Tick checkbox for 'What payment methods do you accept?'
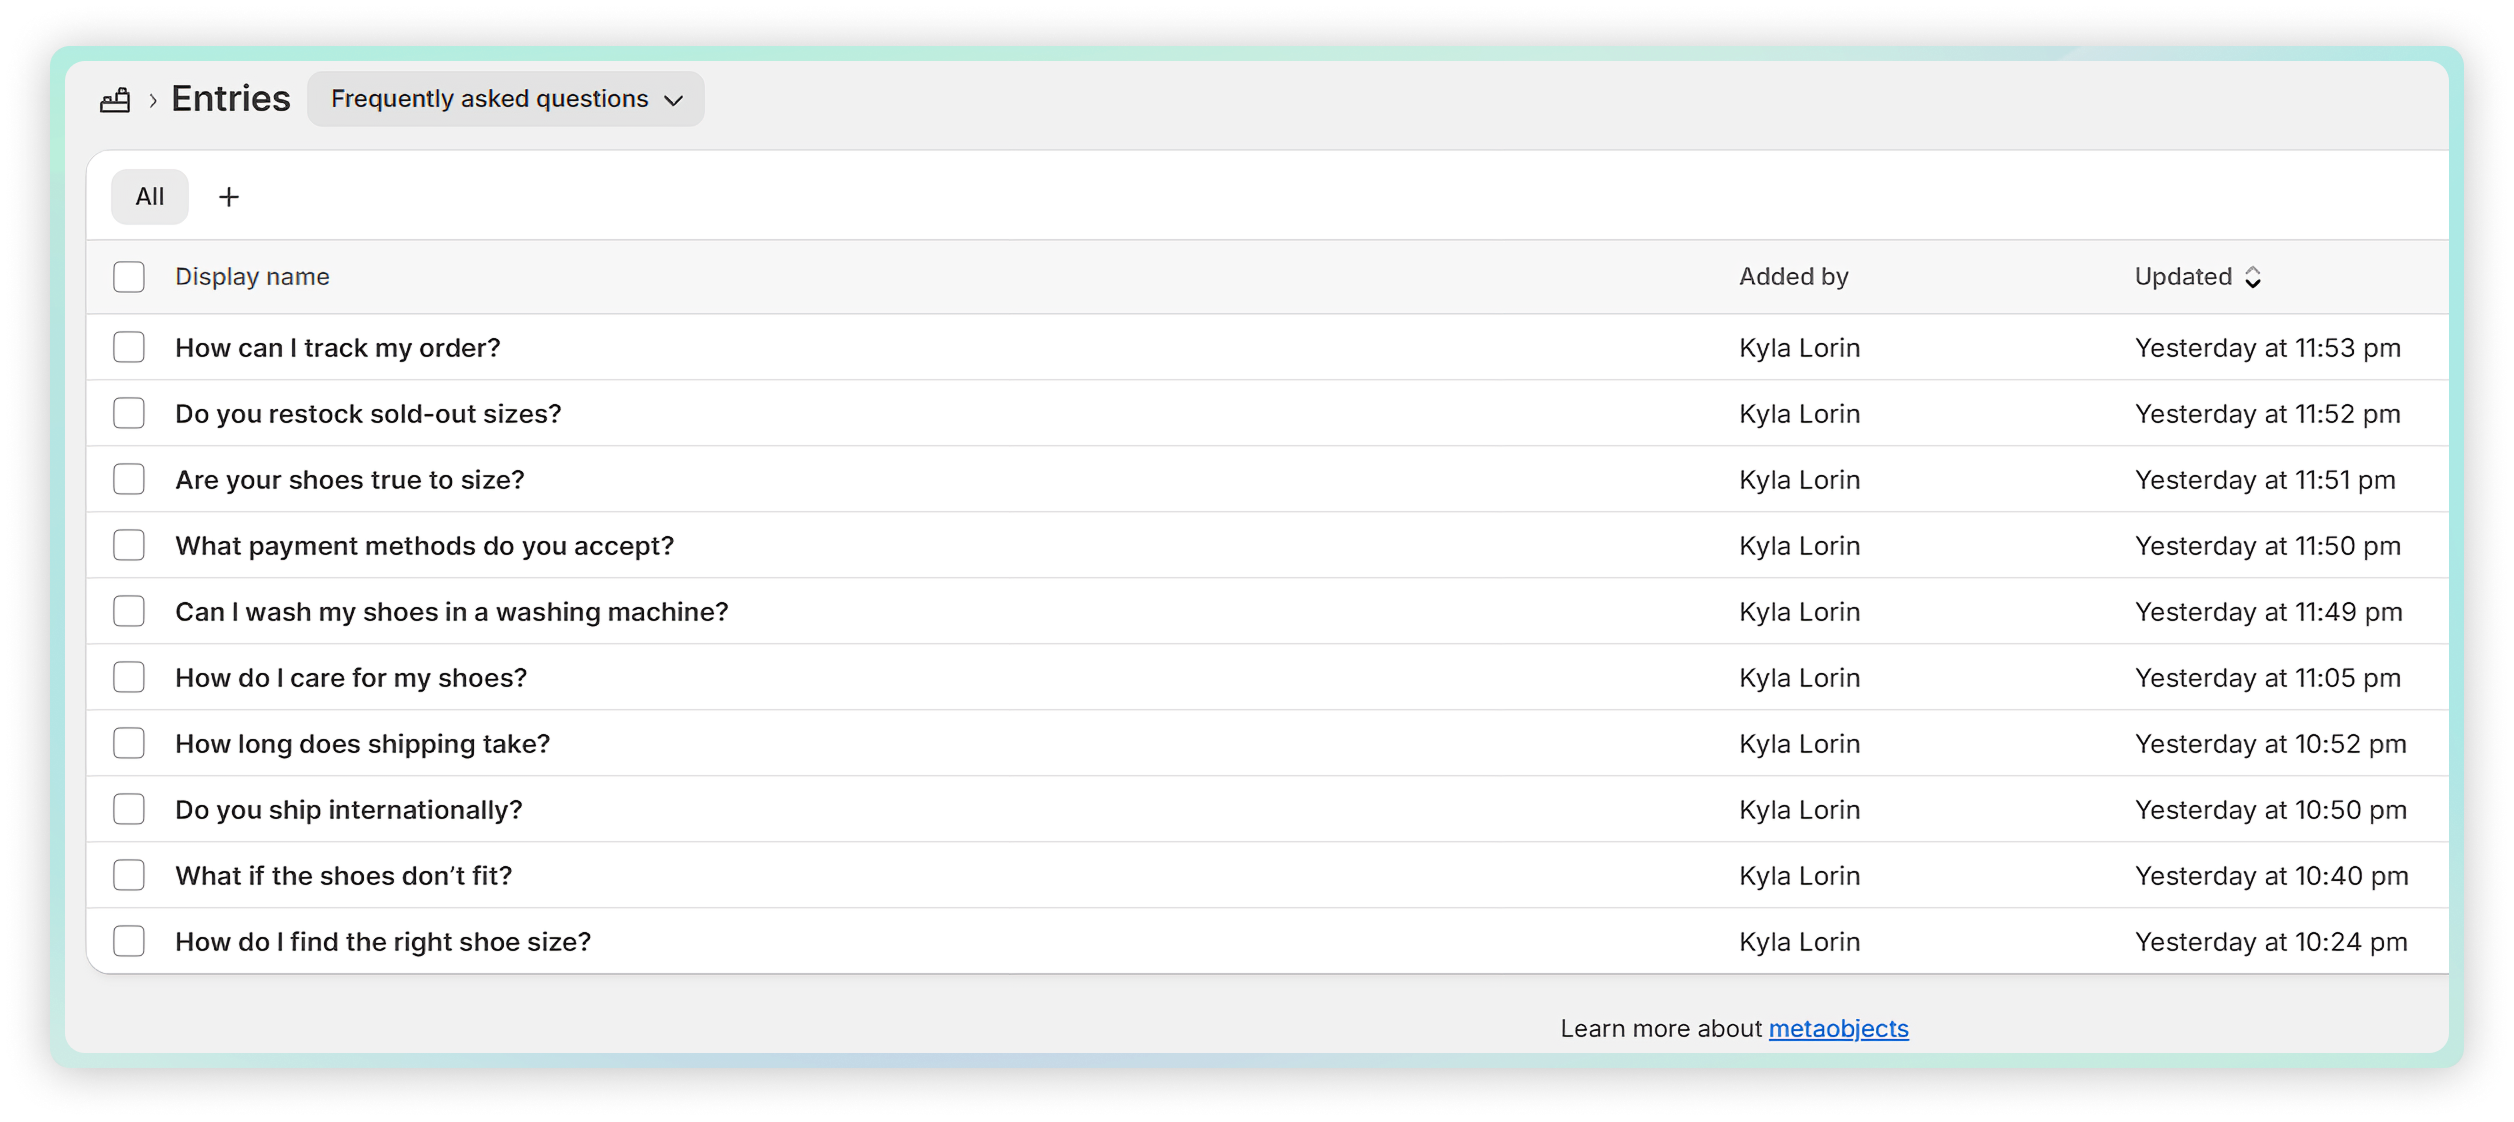The width and height of the screenshot is (2514, 1122). coord(129,546)
